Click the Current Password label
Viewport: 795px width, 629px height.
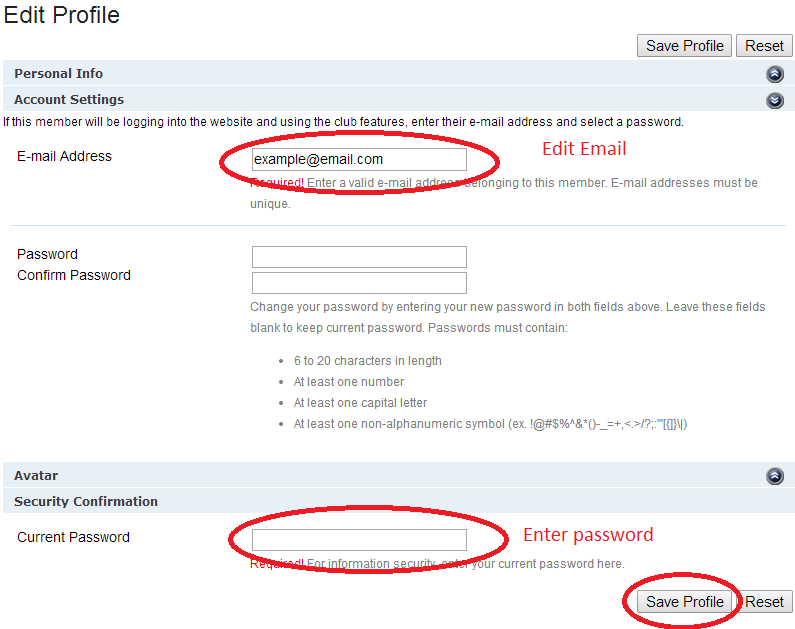click(73, 537)
